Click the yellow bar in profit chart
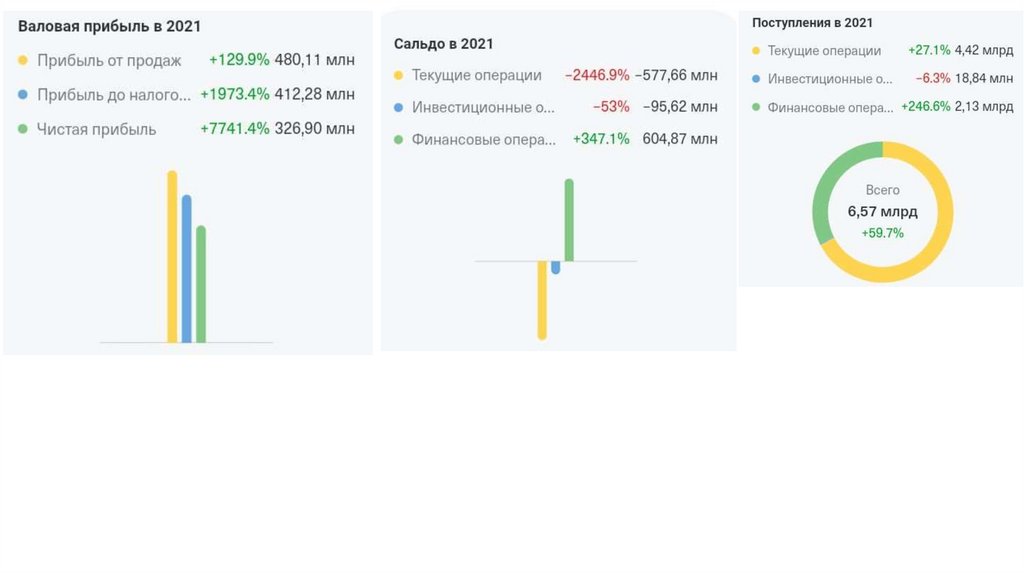Viewport: 1024px width, 574px height. [x=172, y=258]
